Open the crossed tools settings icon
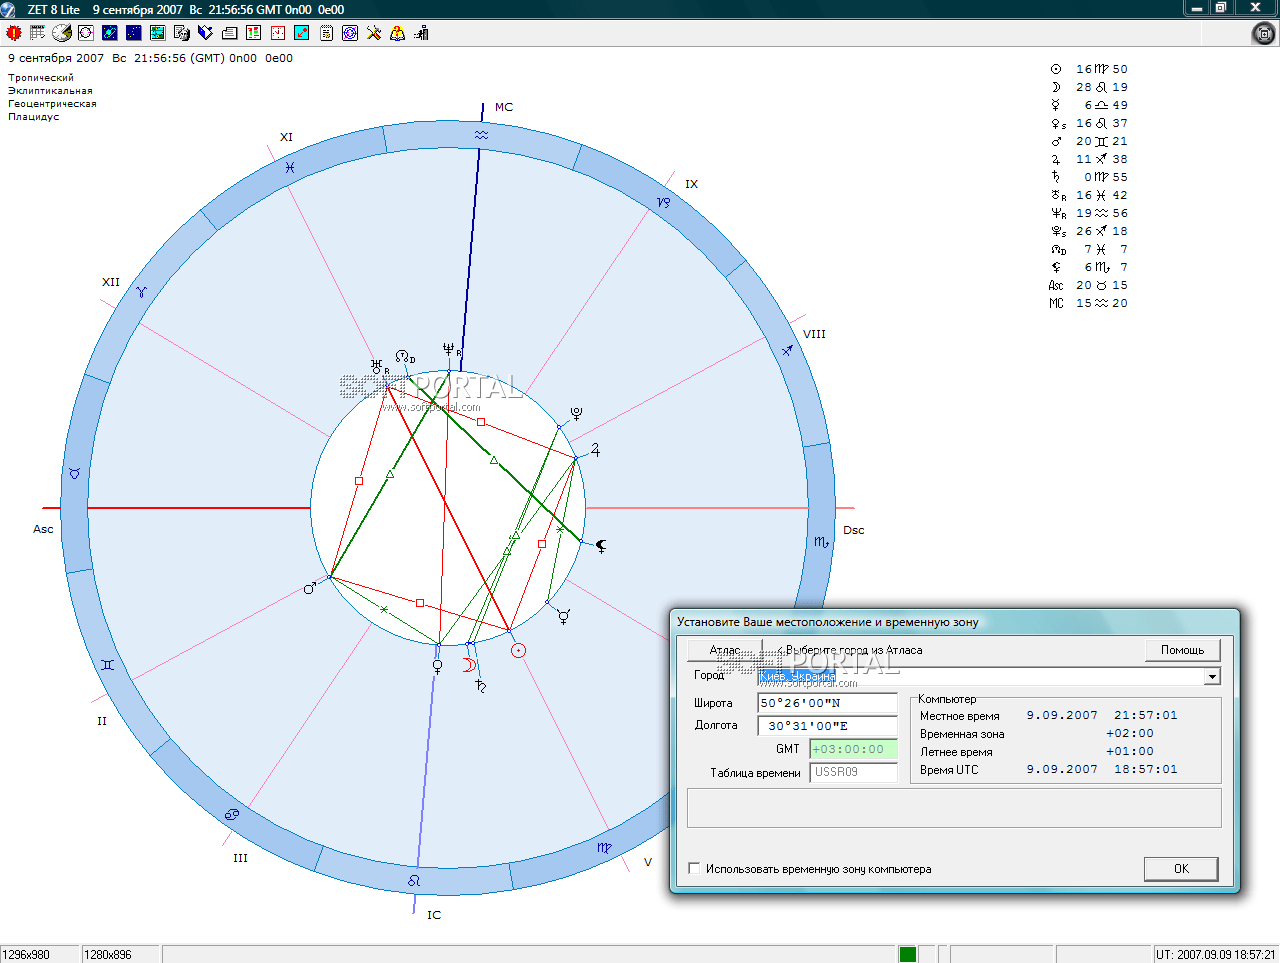The height and width of the screenshot is (963, 1280). [x=374, y=33]
